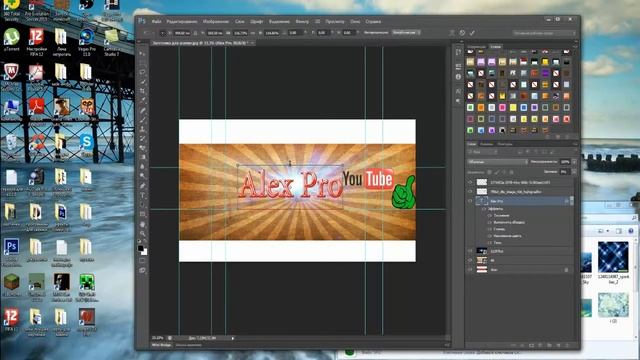The image size is (640, 360).
Task: Click the Alex Pro layer name
Action: (x=497, y=201)
